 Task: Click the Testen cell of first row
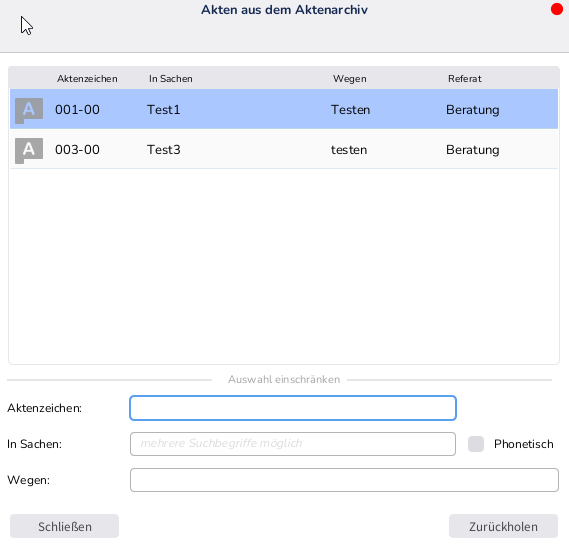[x=350, y=110]
